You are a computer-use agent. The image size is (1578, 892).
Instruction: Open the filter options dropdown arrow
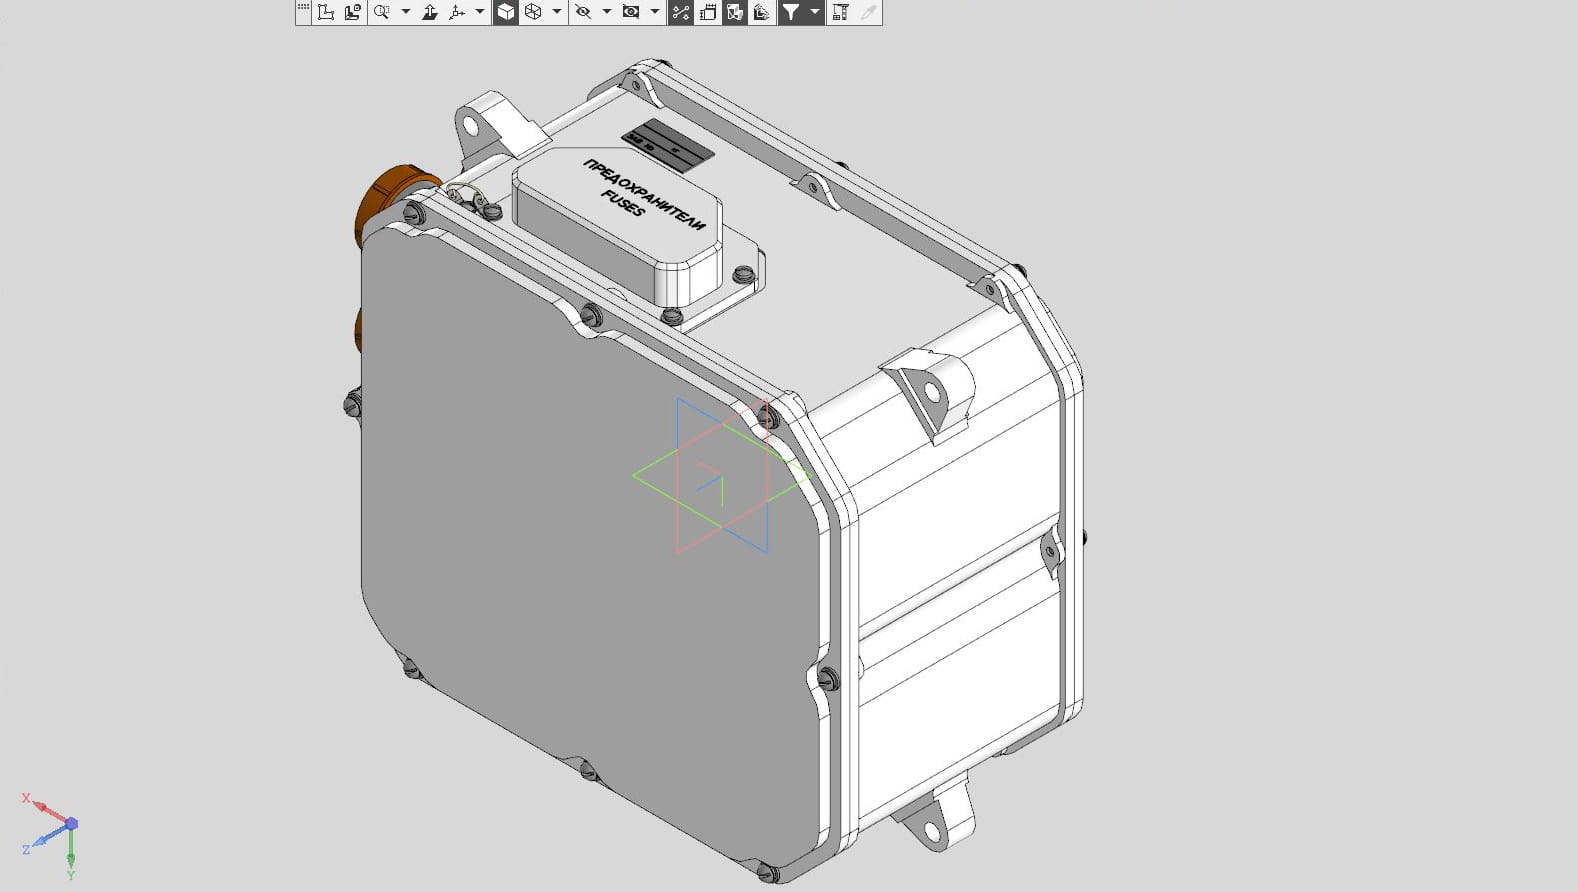click(x=815, y=12)
